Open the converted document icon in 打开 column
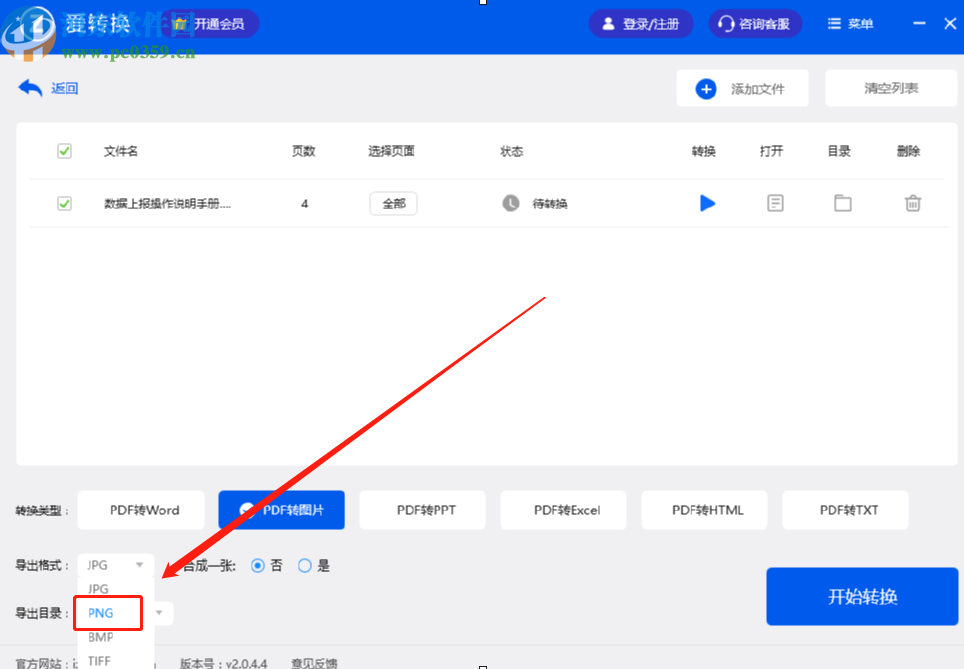Image resolution: width=964 pixels, height=669 pixels. coord(775,203)
